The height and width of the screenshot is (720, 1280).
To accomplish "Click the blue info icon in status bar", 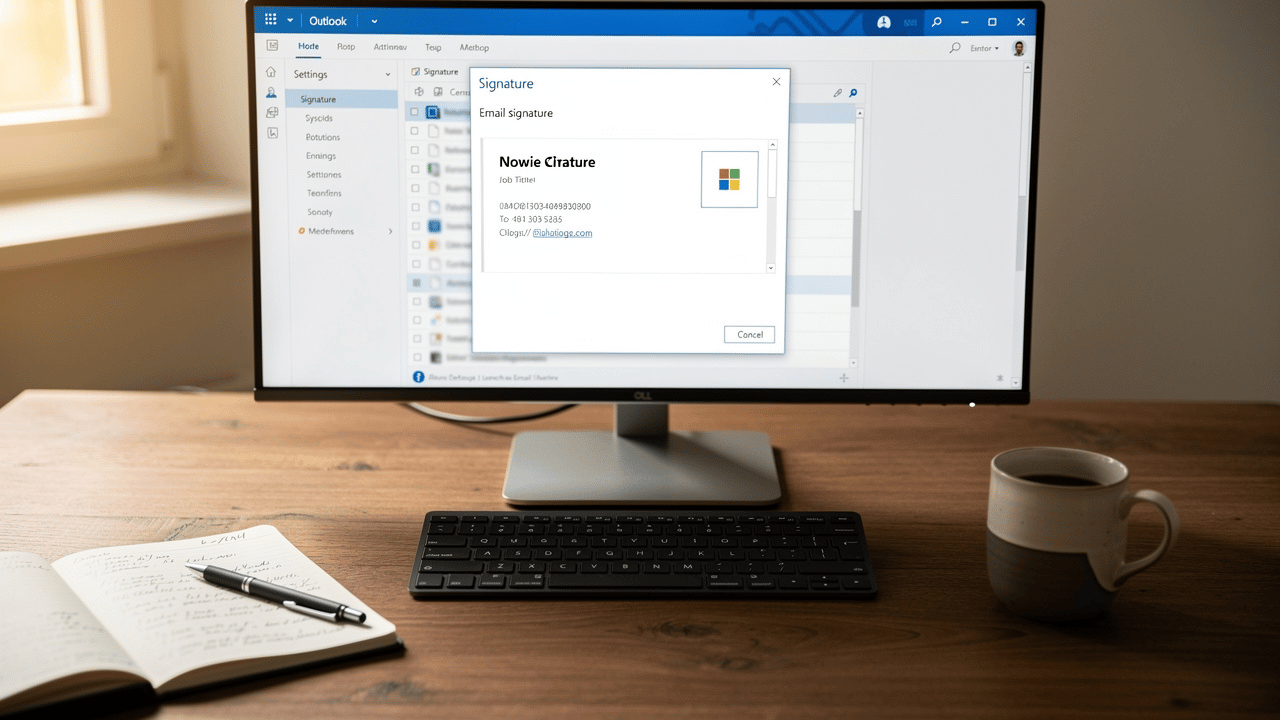I will 419,377.
